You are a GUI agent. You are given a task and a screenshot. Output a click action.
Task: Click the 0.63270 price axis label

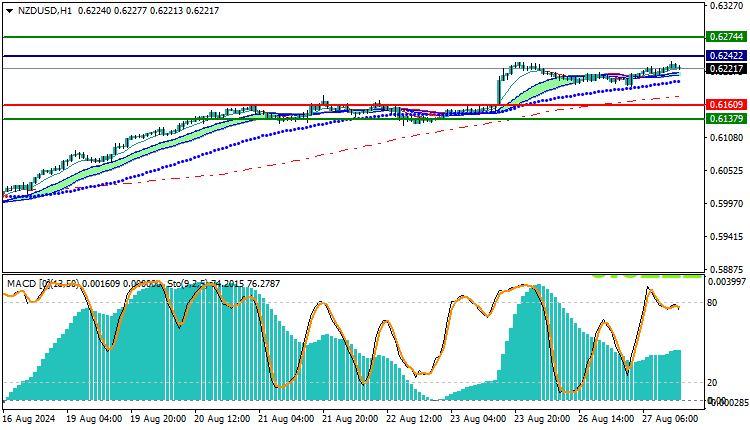coord(726,6)
